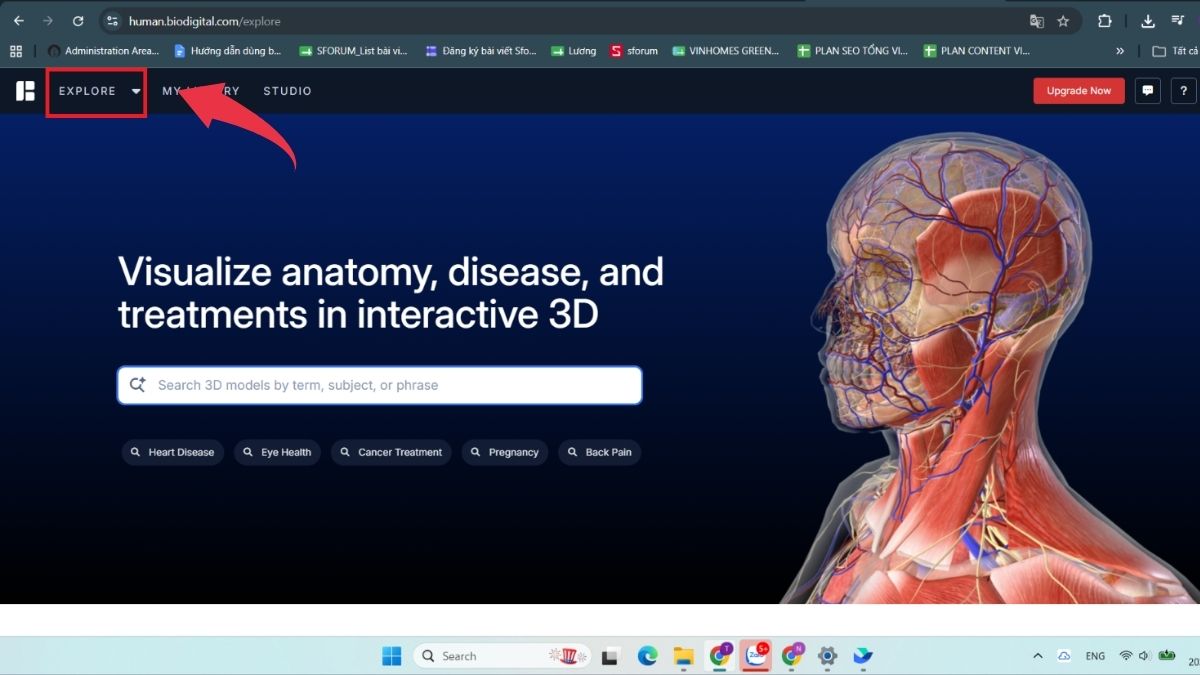
Task: Open the help question mark icon
Action: (x=1184, y=91)
